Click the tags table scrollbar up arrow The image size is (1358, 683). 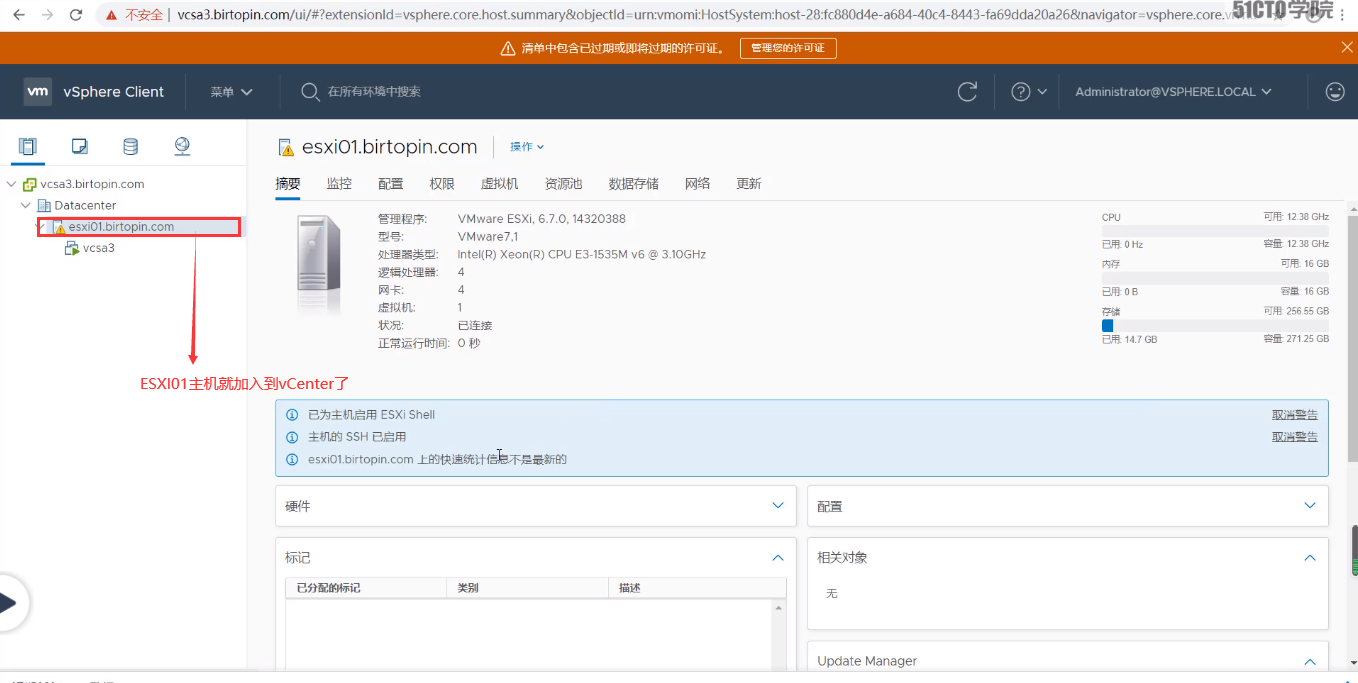click(779, 607)
